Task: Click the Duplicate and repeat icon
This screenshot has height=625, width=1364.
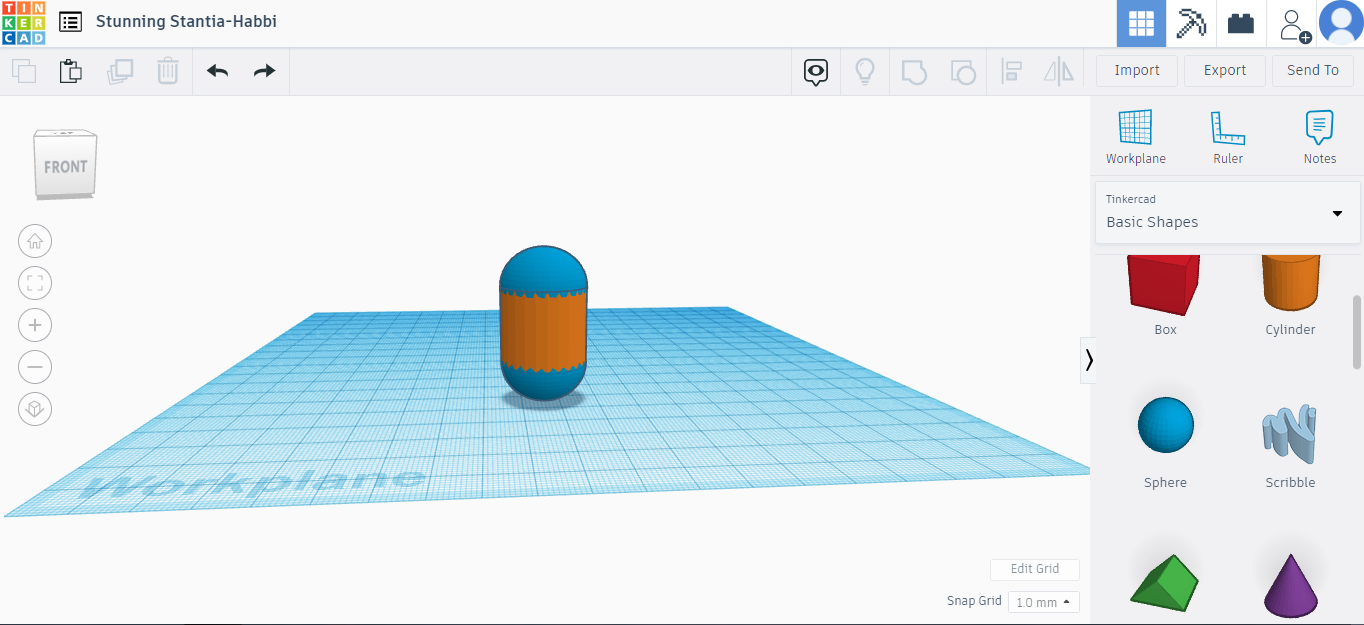Action: pos(120,71)
